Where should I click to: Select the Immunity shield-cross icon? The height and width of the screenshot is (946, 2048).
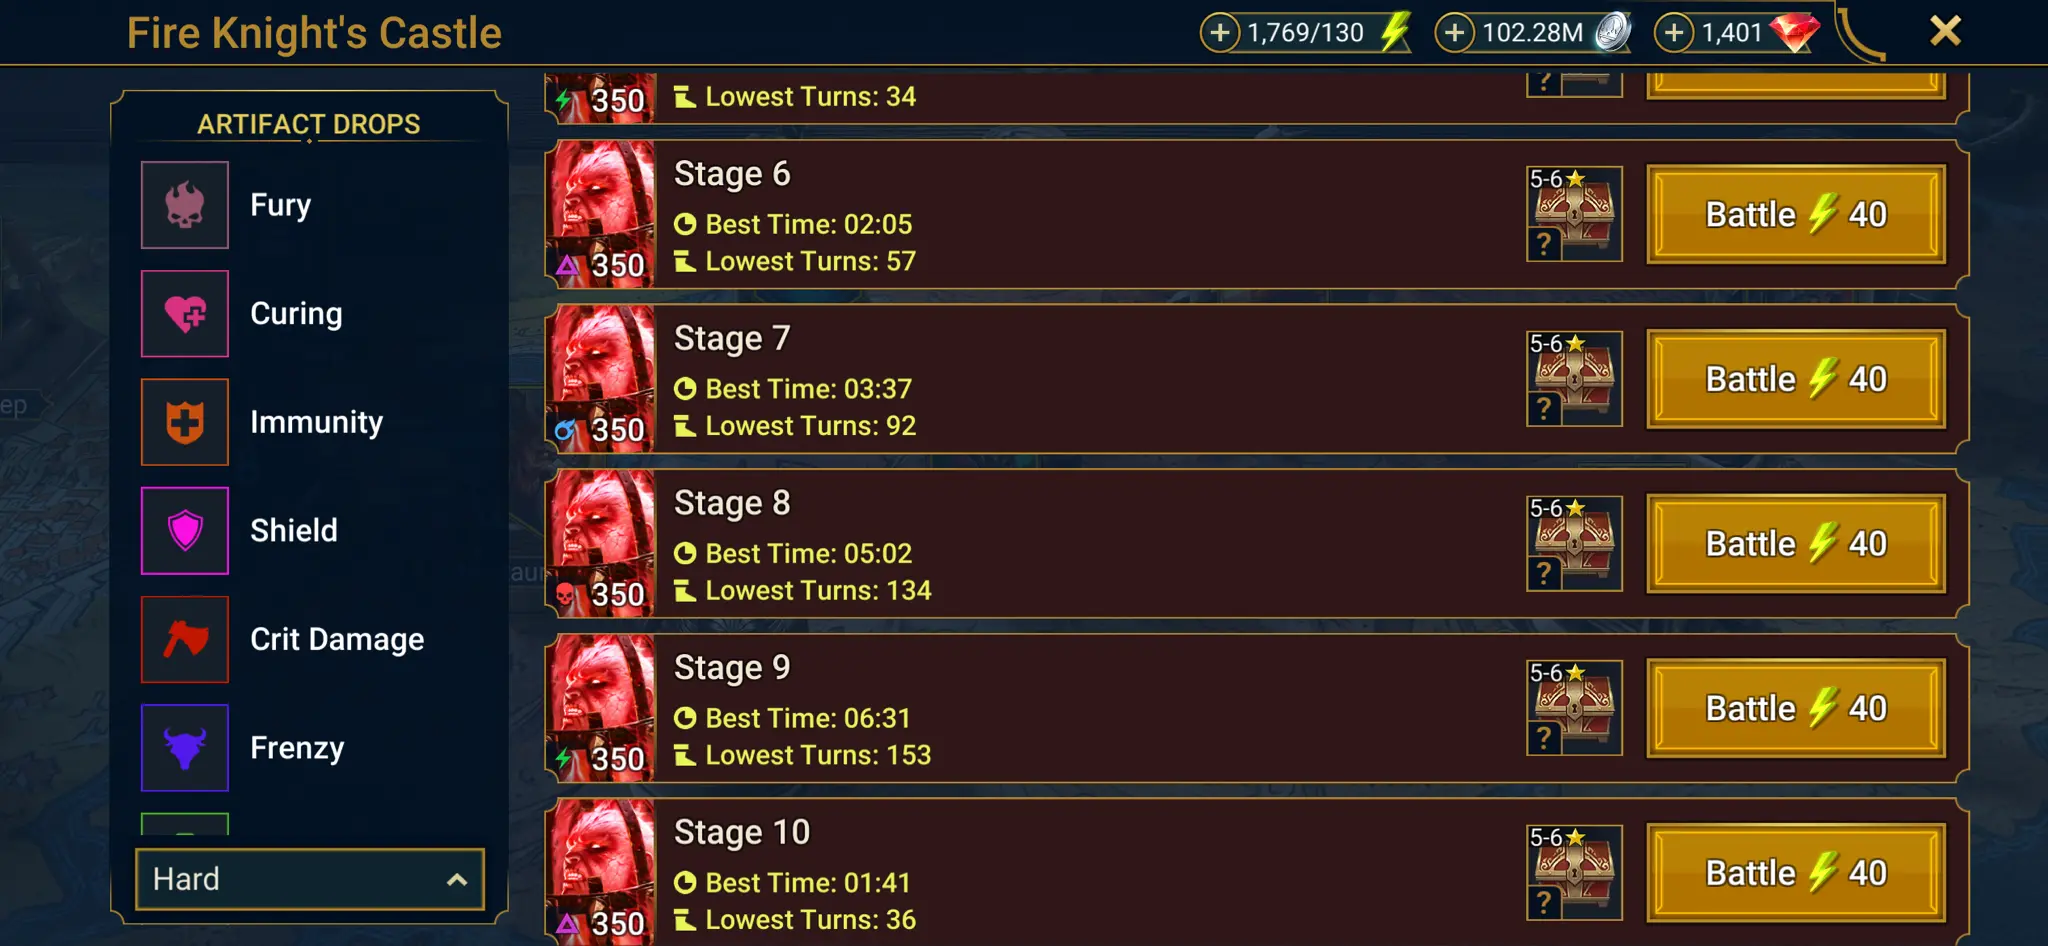[185, 422]
